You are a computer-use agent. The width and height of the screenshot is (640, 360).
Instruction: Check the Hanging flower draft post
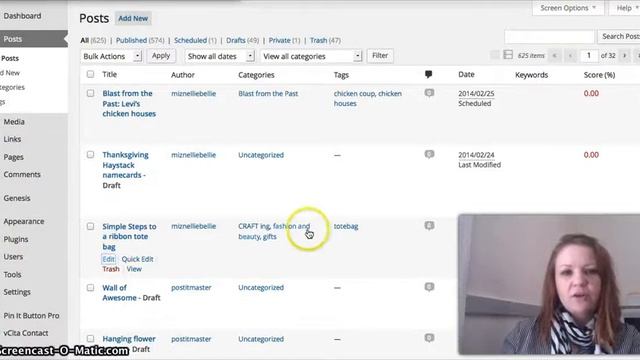(90, 339)
